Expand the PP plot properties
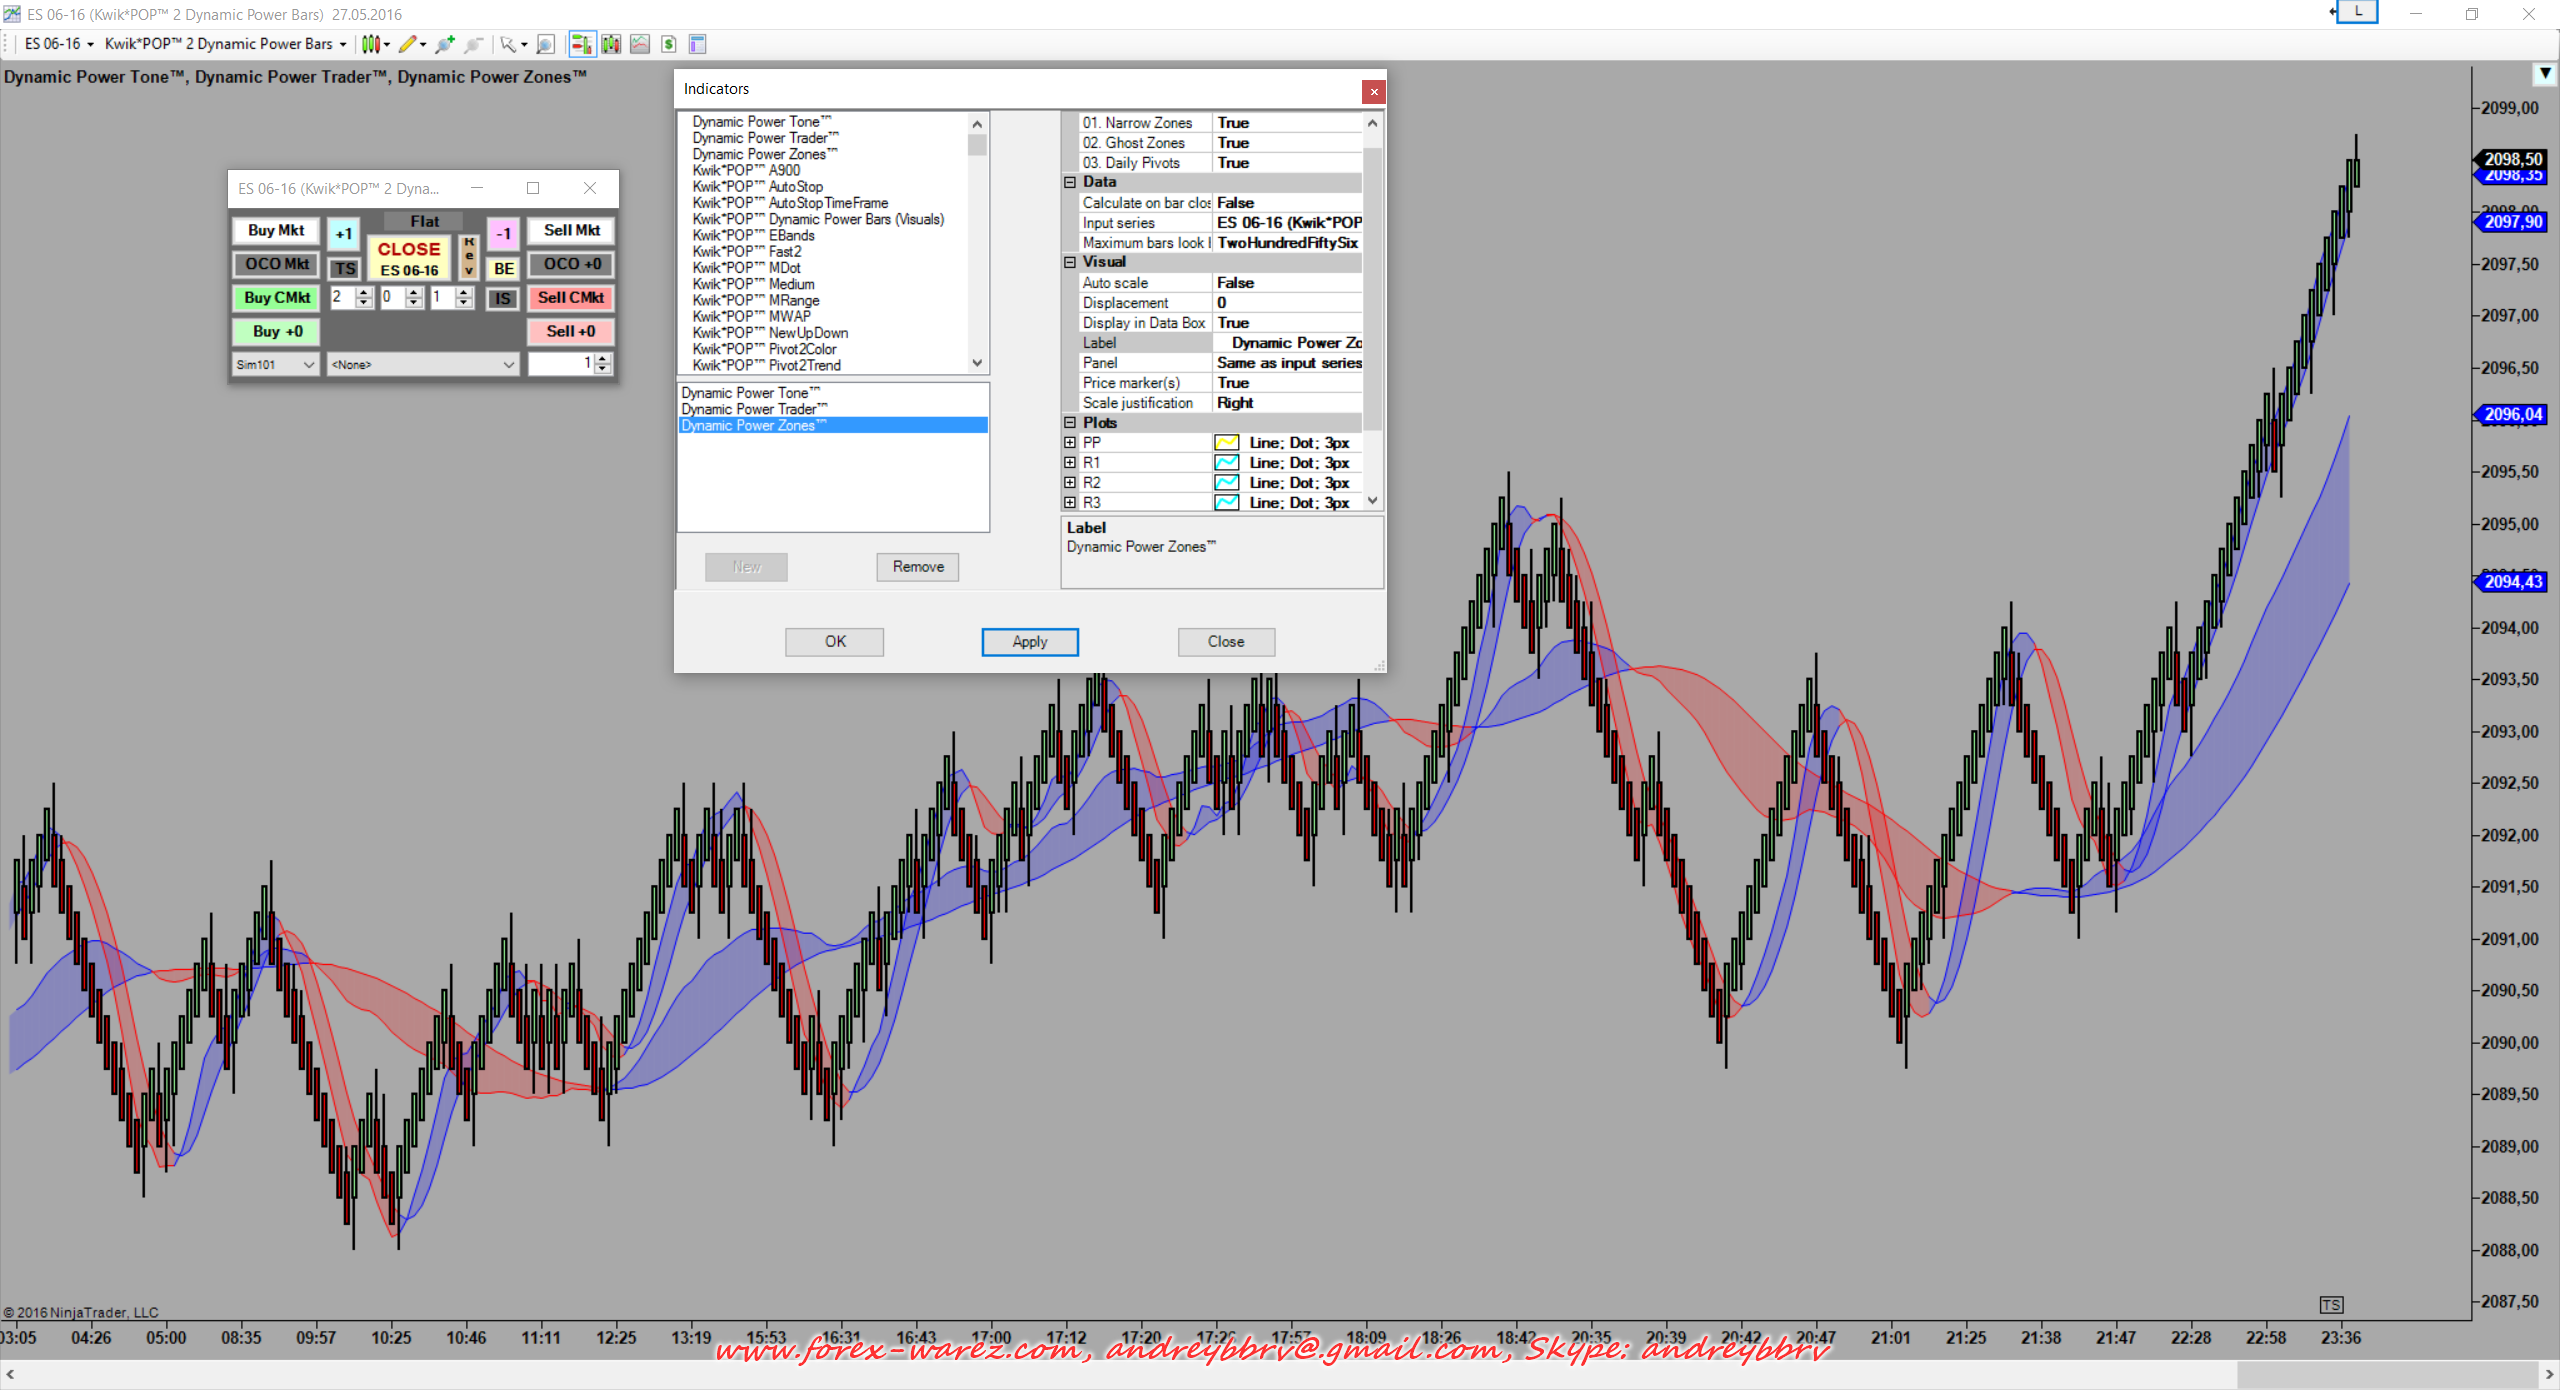The width and height of the screenshot is (2560, 1390). 1070,443
